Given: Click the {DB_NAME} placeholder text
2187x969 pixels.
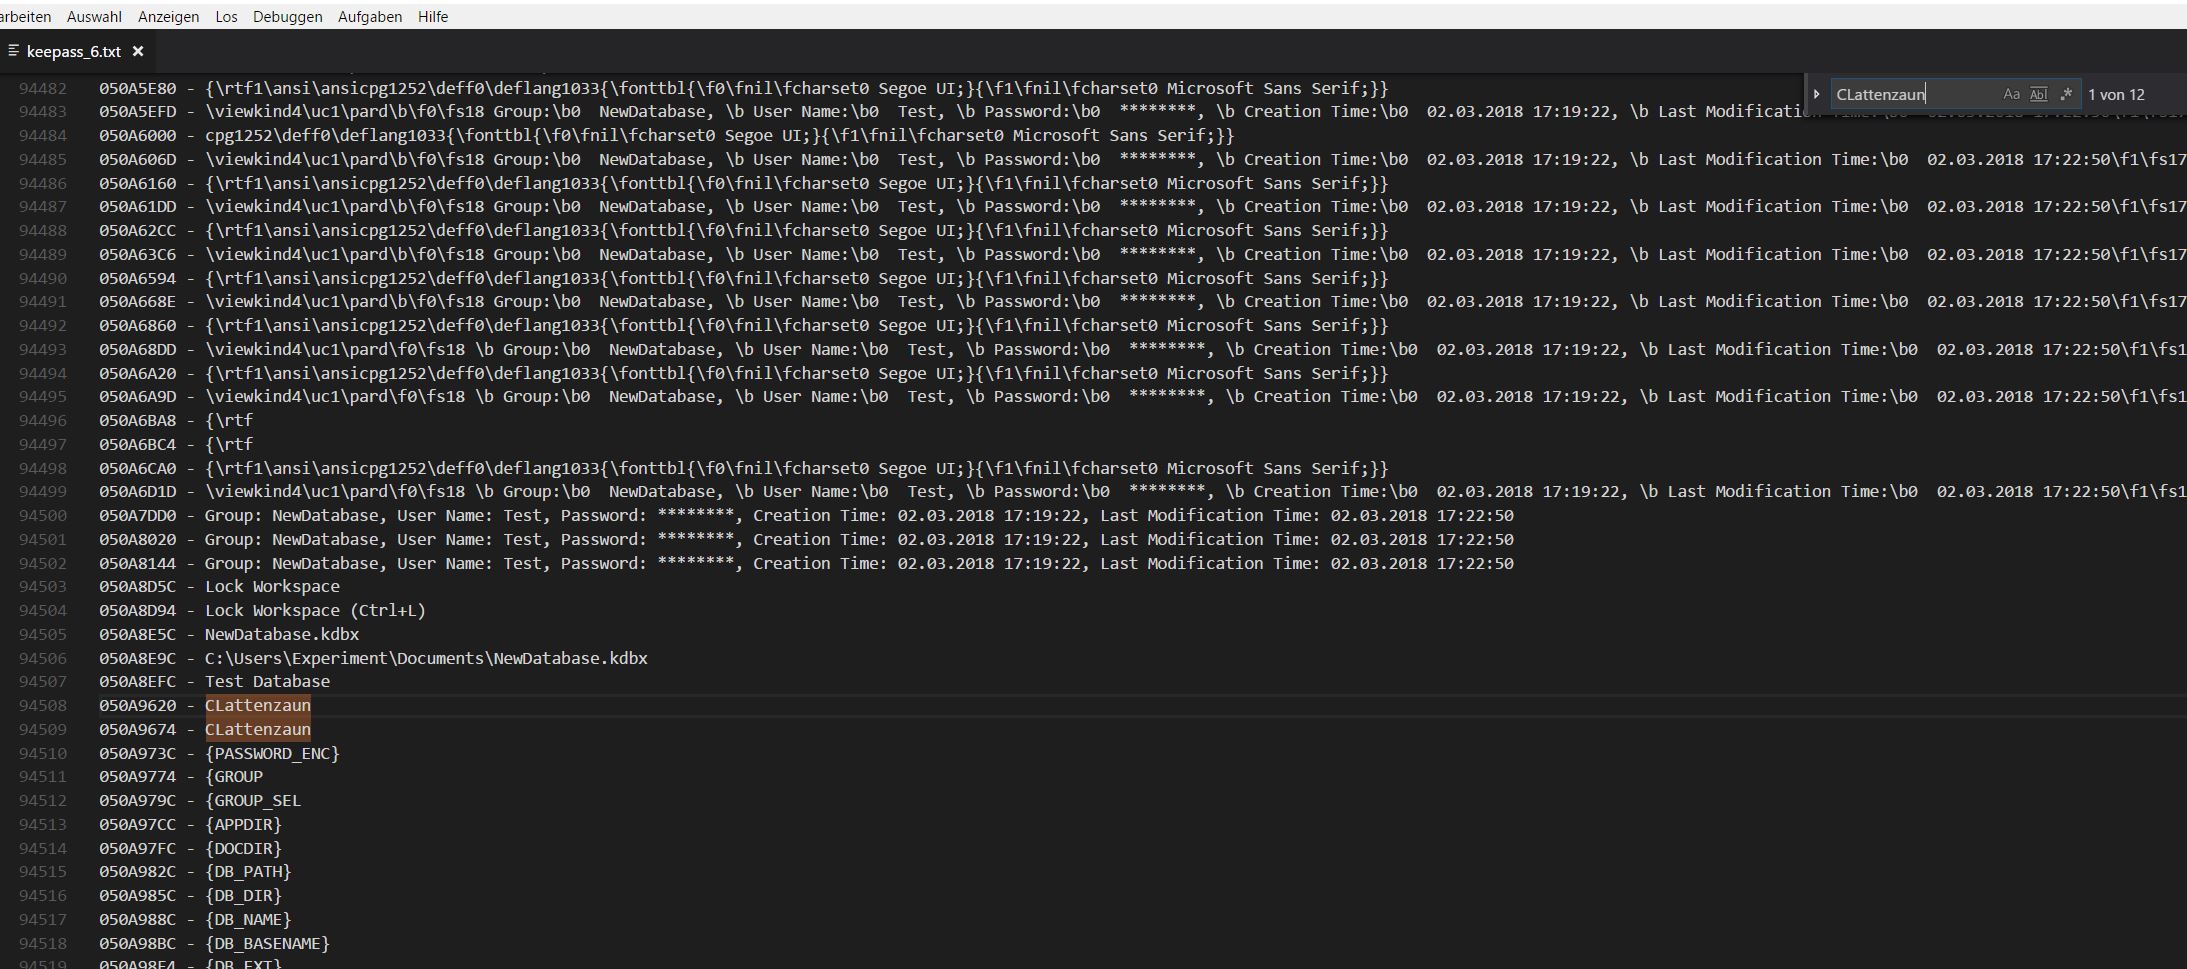Looking at the screenshot, I should click(x=248, y=919).
